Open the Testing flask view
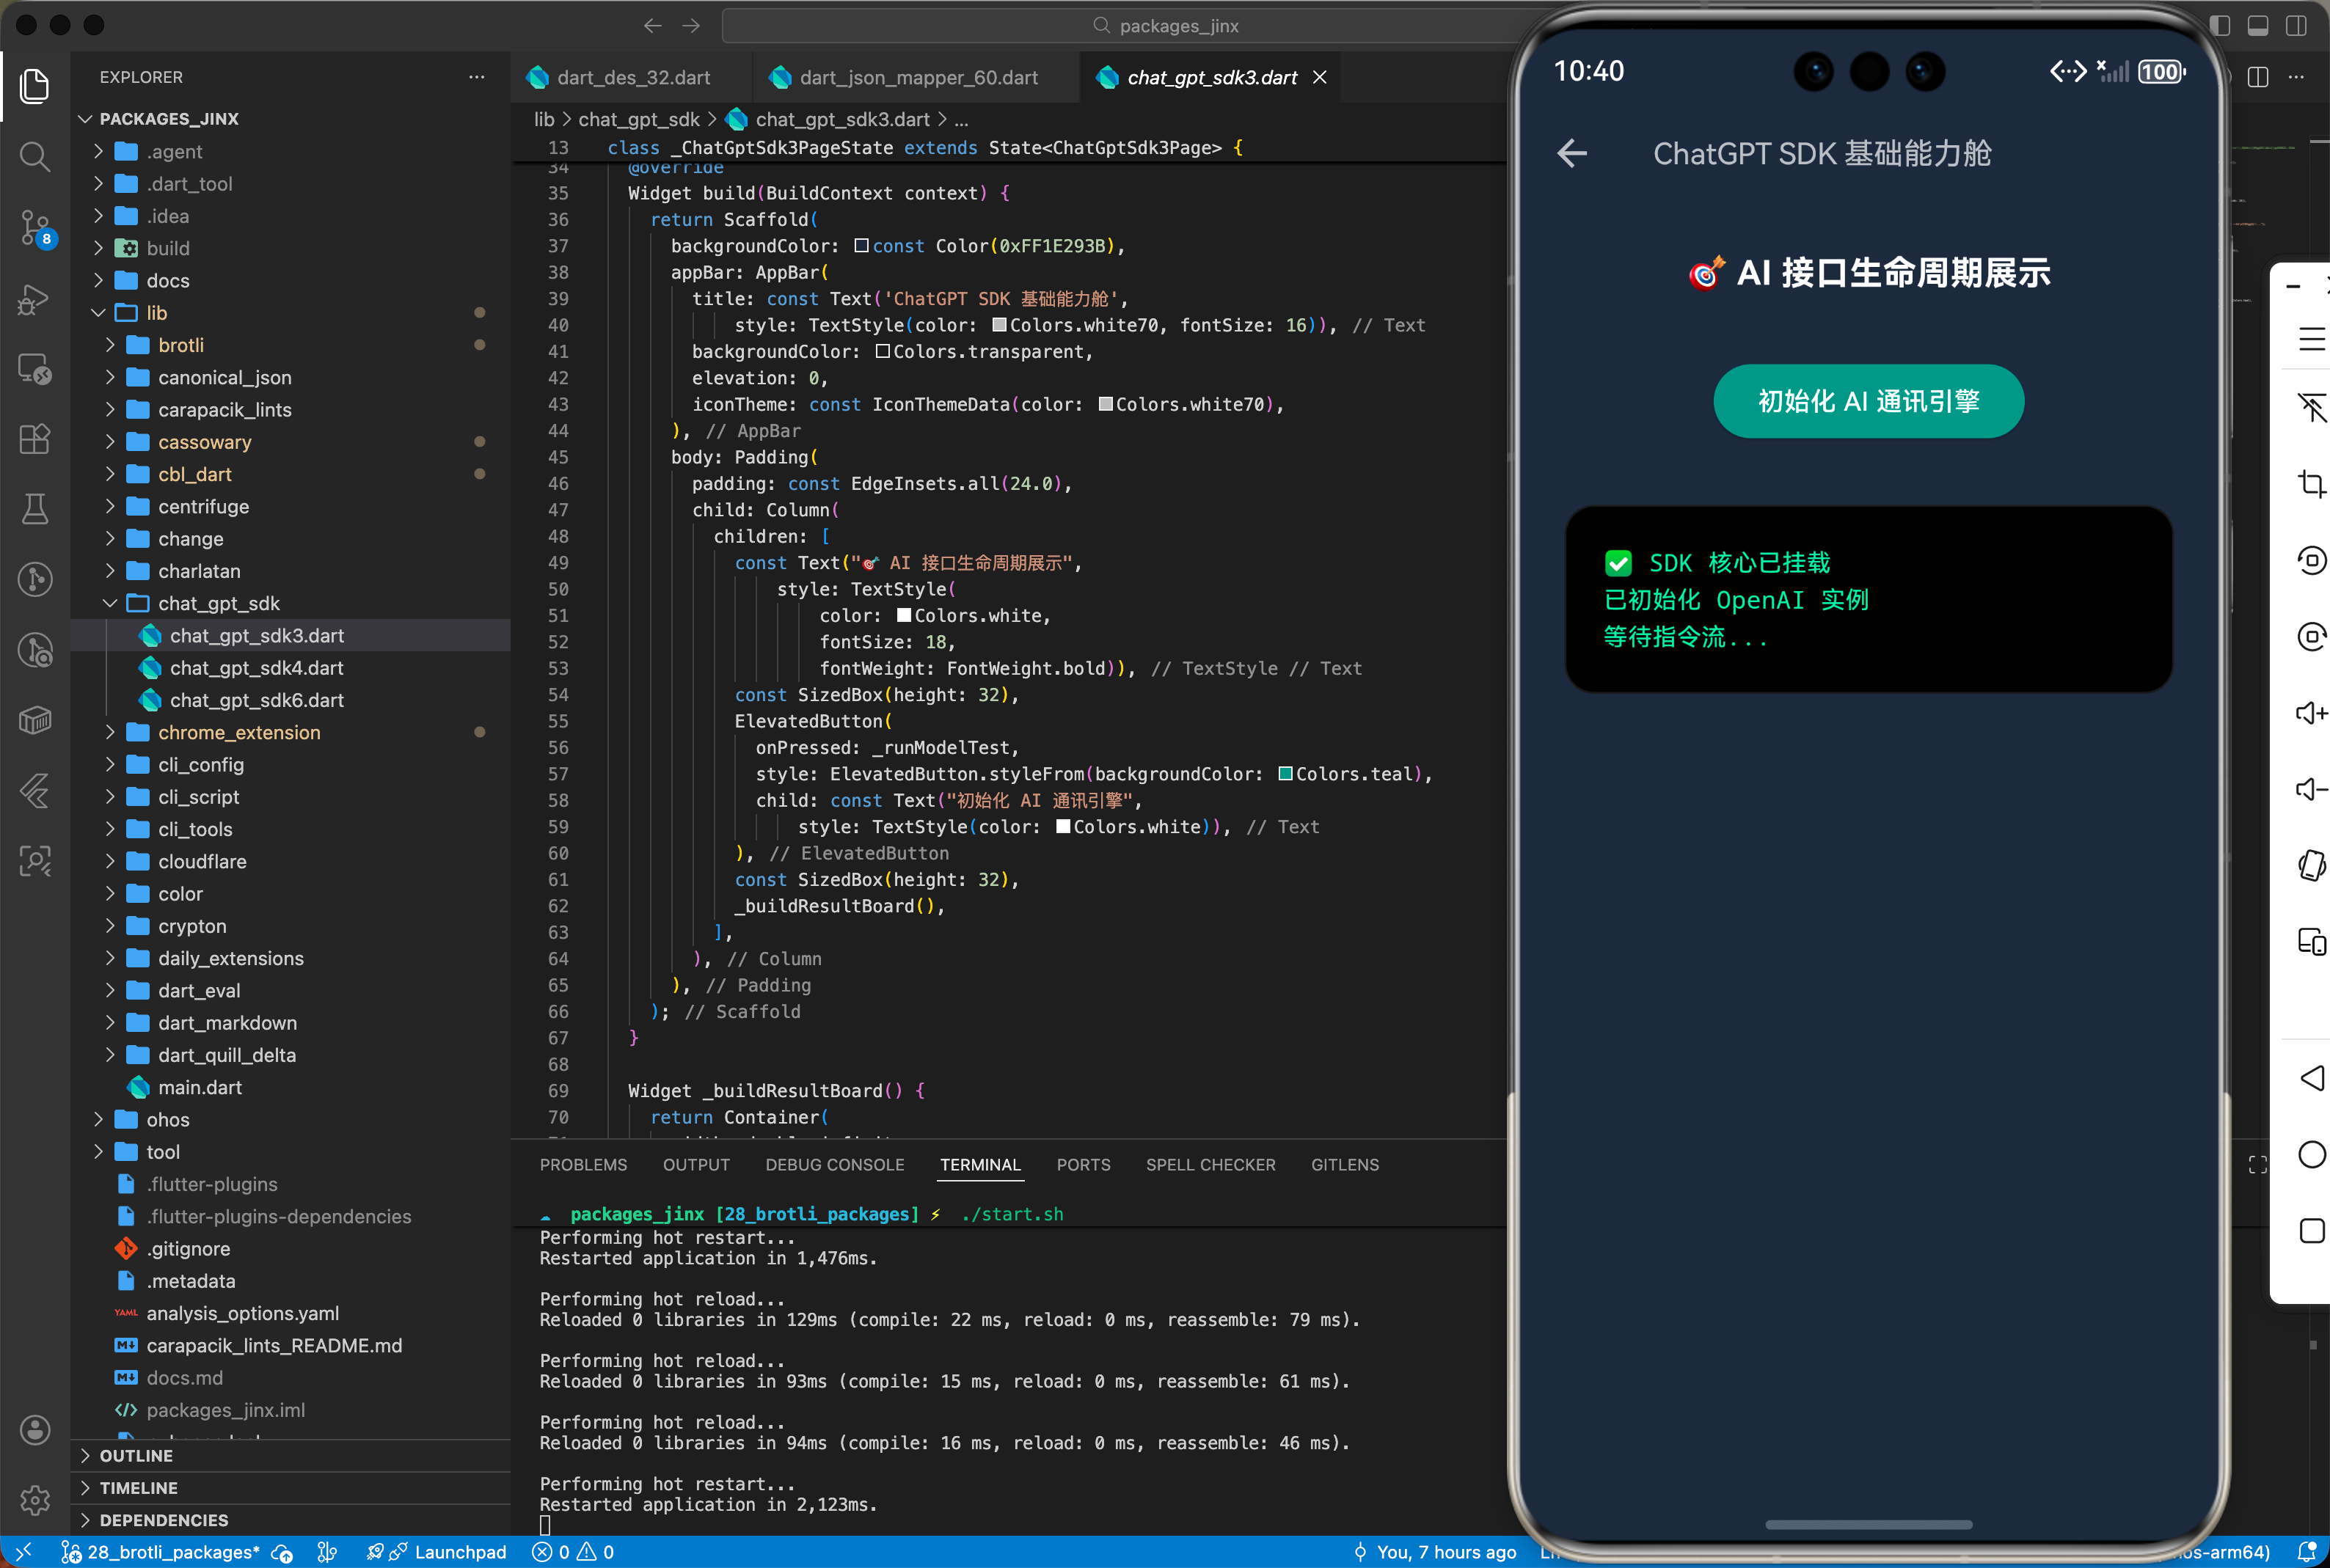The image size is (2330, 1568). coord(35,509)
